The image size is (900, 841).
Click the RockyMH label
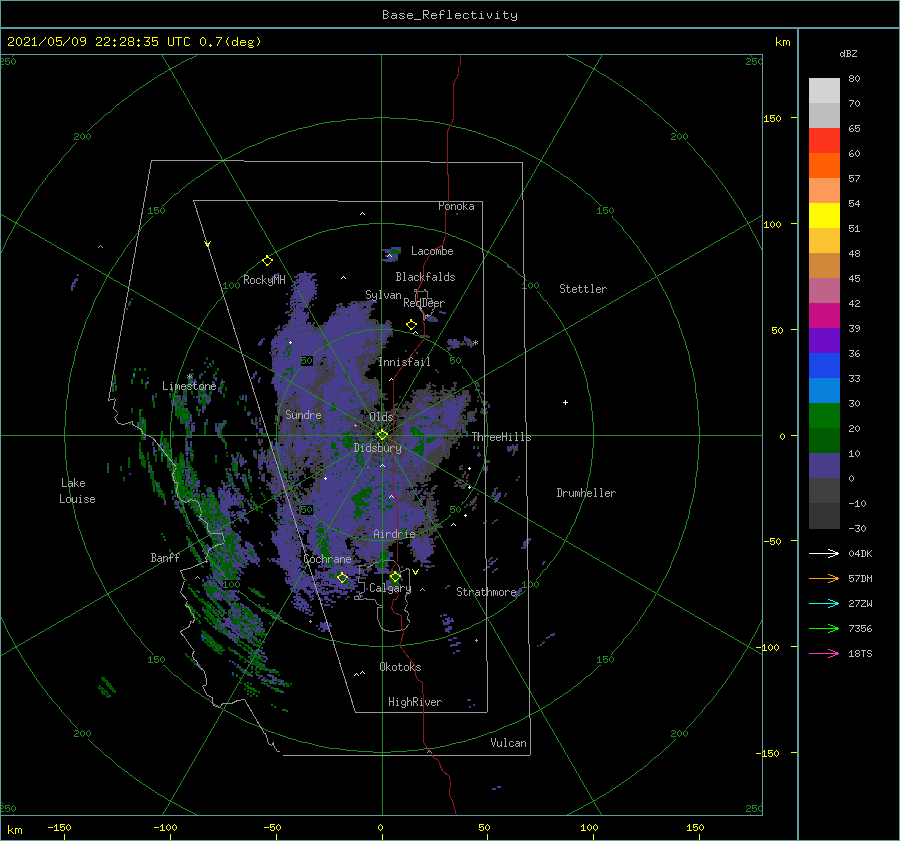point(264,280)
